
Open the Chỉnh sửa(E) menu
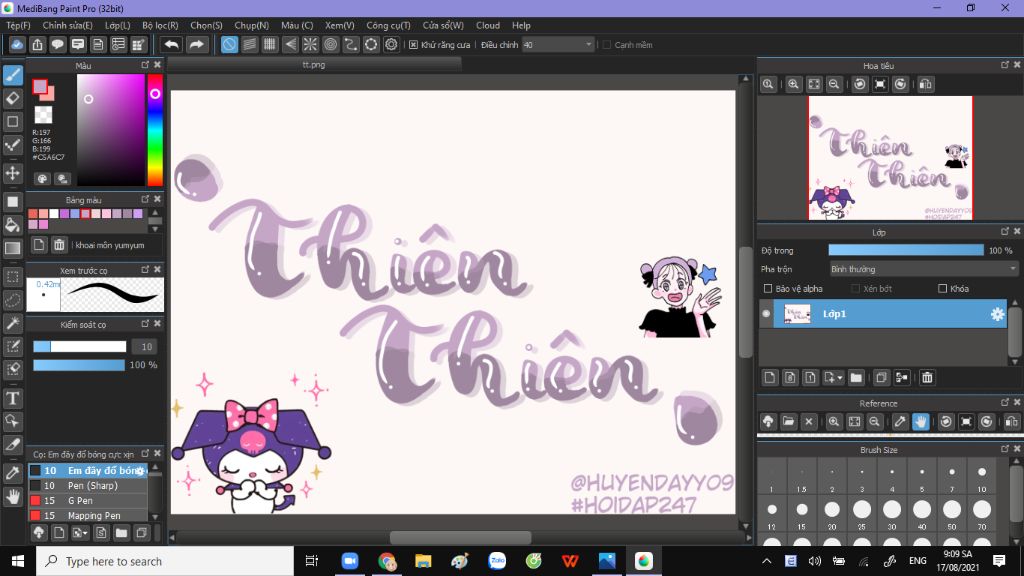click(x=67, y=25)
